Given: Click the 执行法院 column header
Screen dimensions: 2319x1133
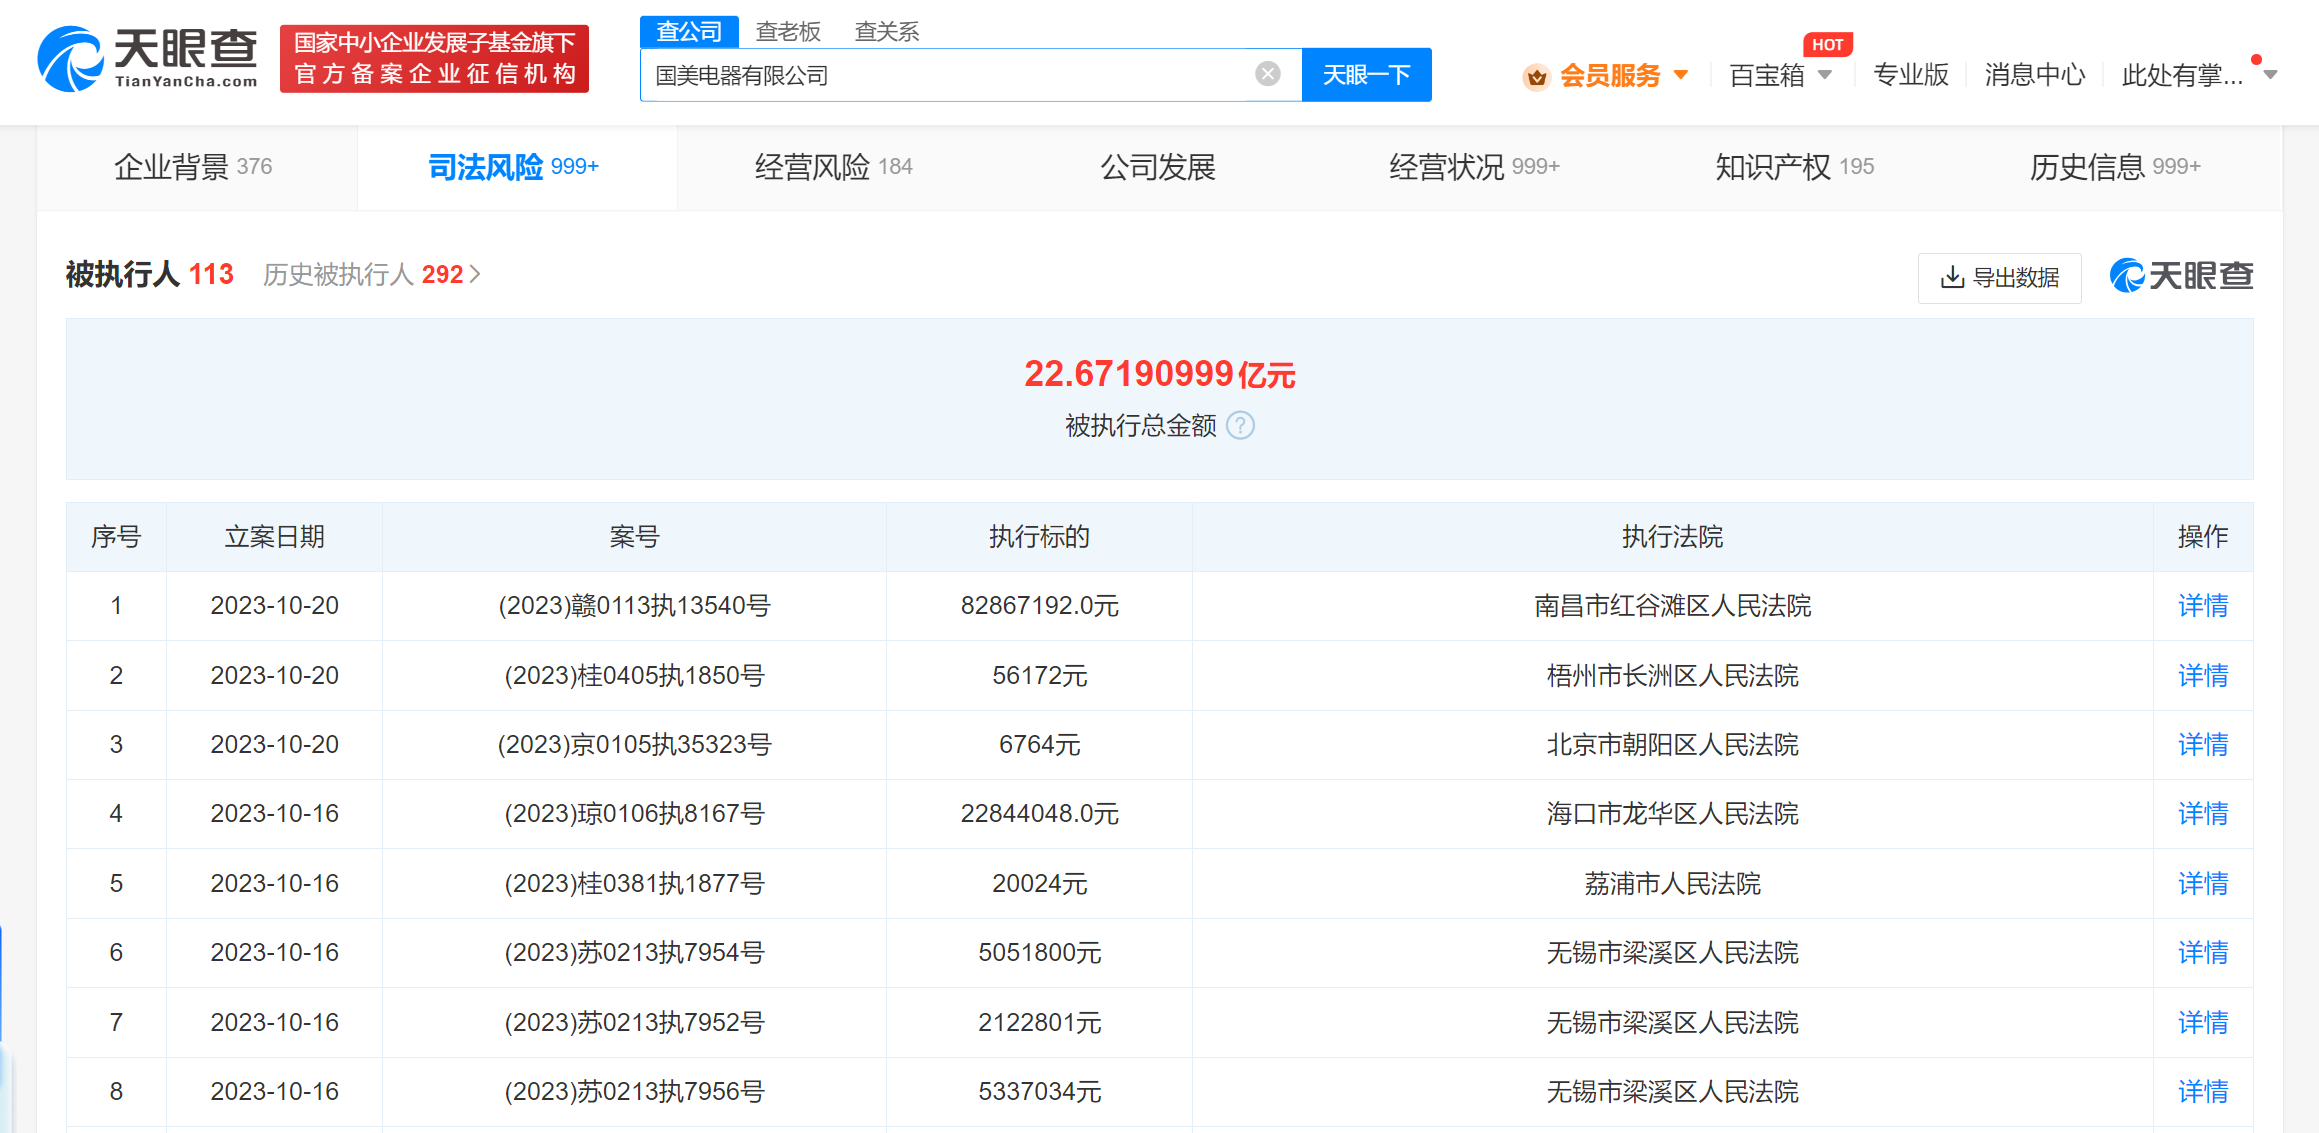Looking at the screenshot, I should click(x=1672, y=537).
